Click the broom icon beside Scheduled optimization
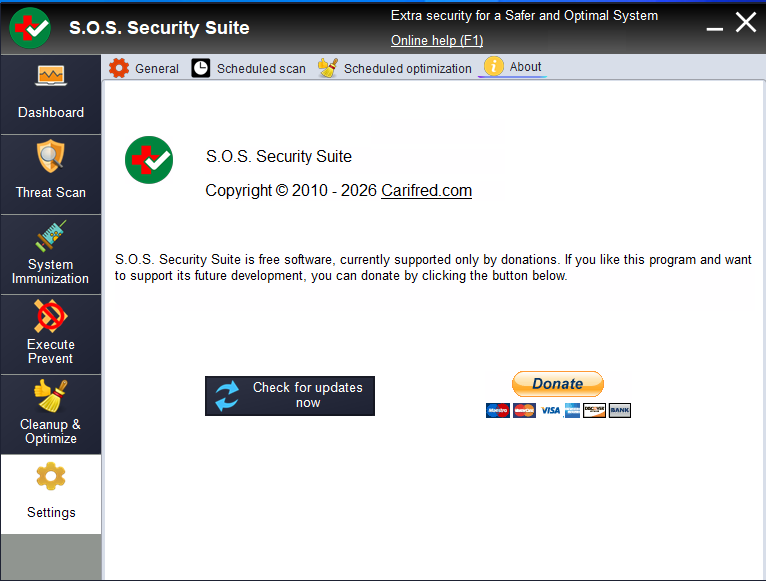Screen dimensions: 766x581 [x=328, y=68]
